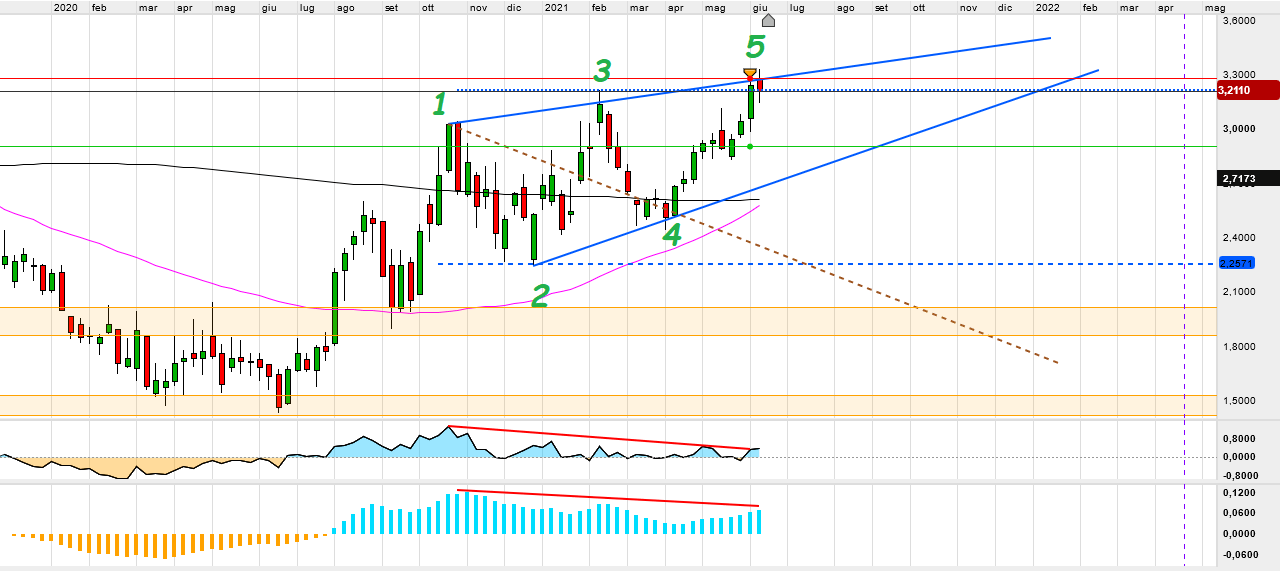1280x571 pixels.
Task: Click the gray house-shaped marker below the time axis
Action: click(x=768, y=20)
